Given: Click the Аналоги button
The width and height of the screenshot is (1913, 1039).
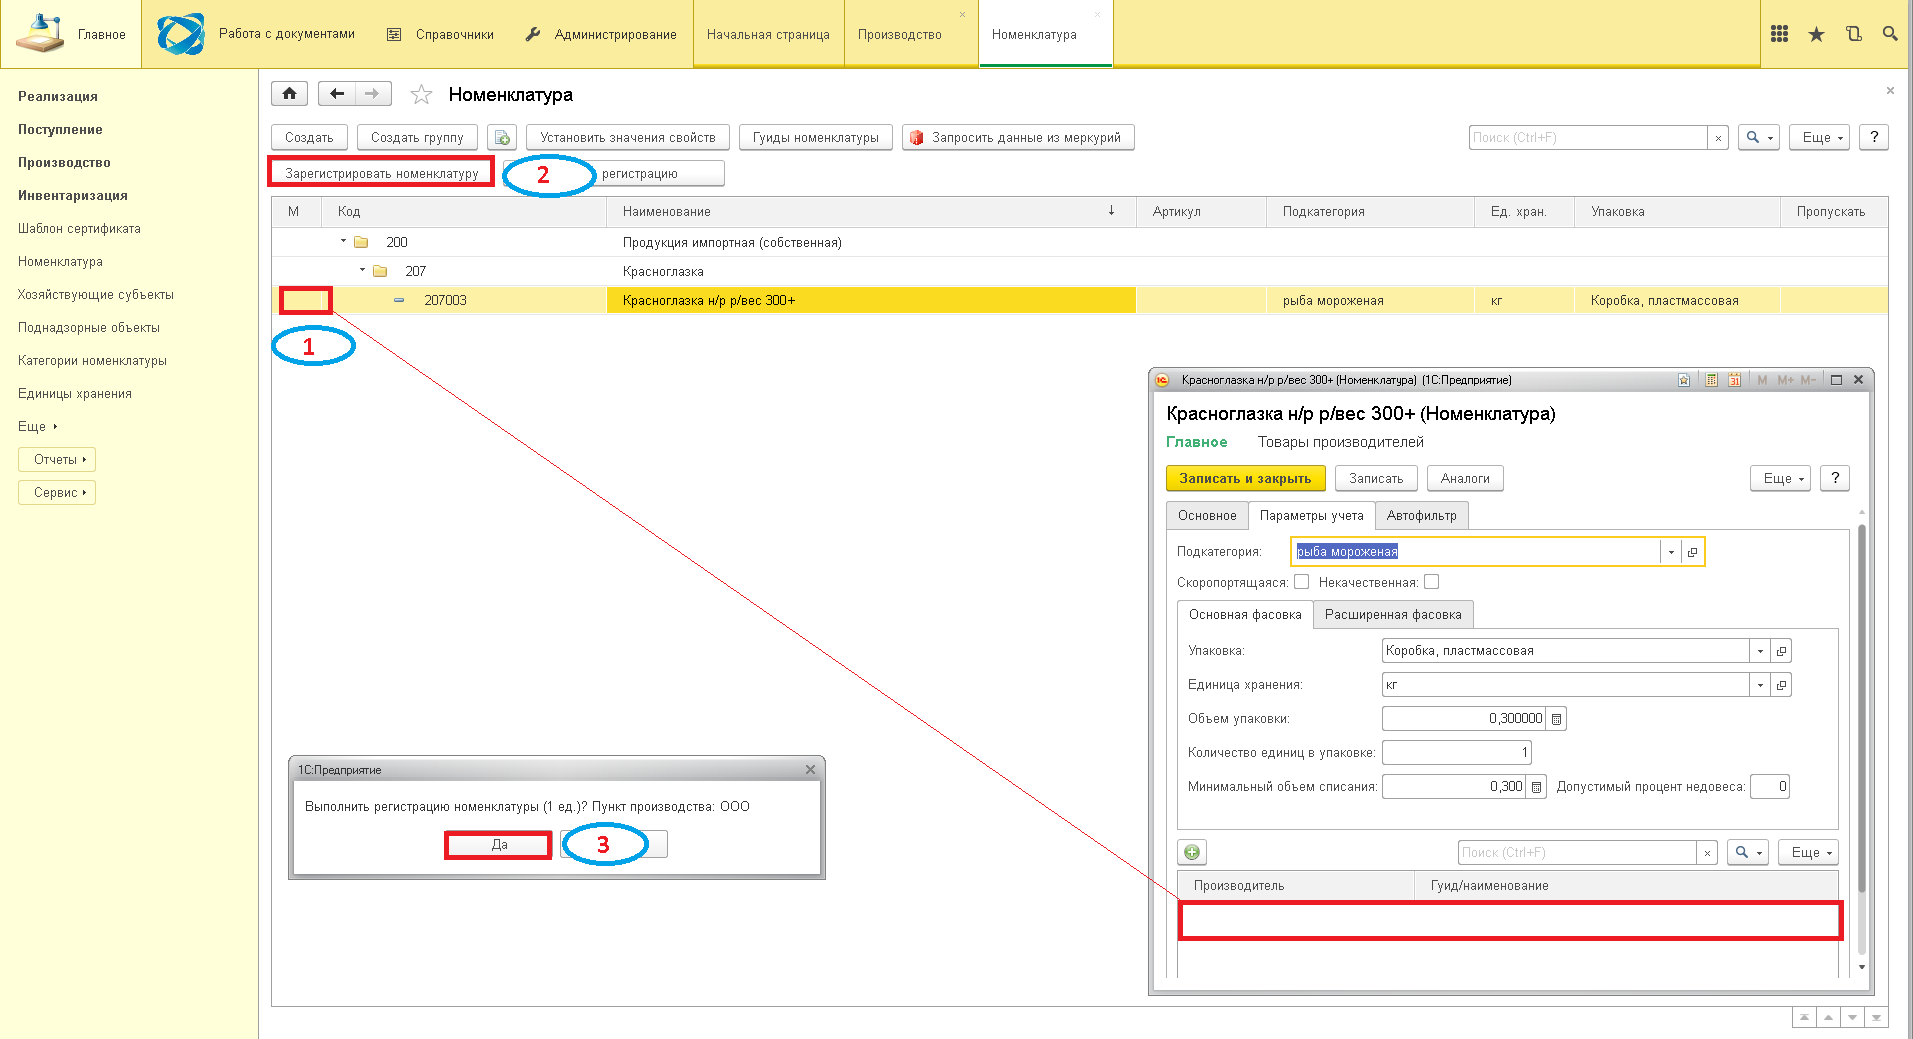Looking at the screenshot, I should (x=1465, y=479).
